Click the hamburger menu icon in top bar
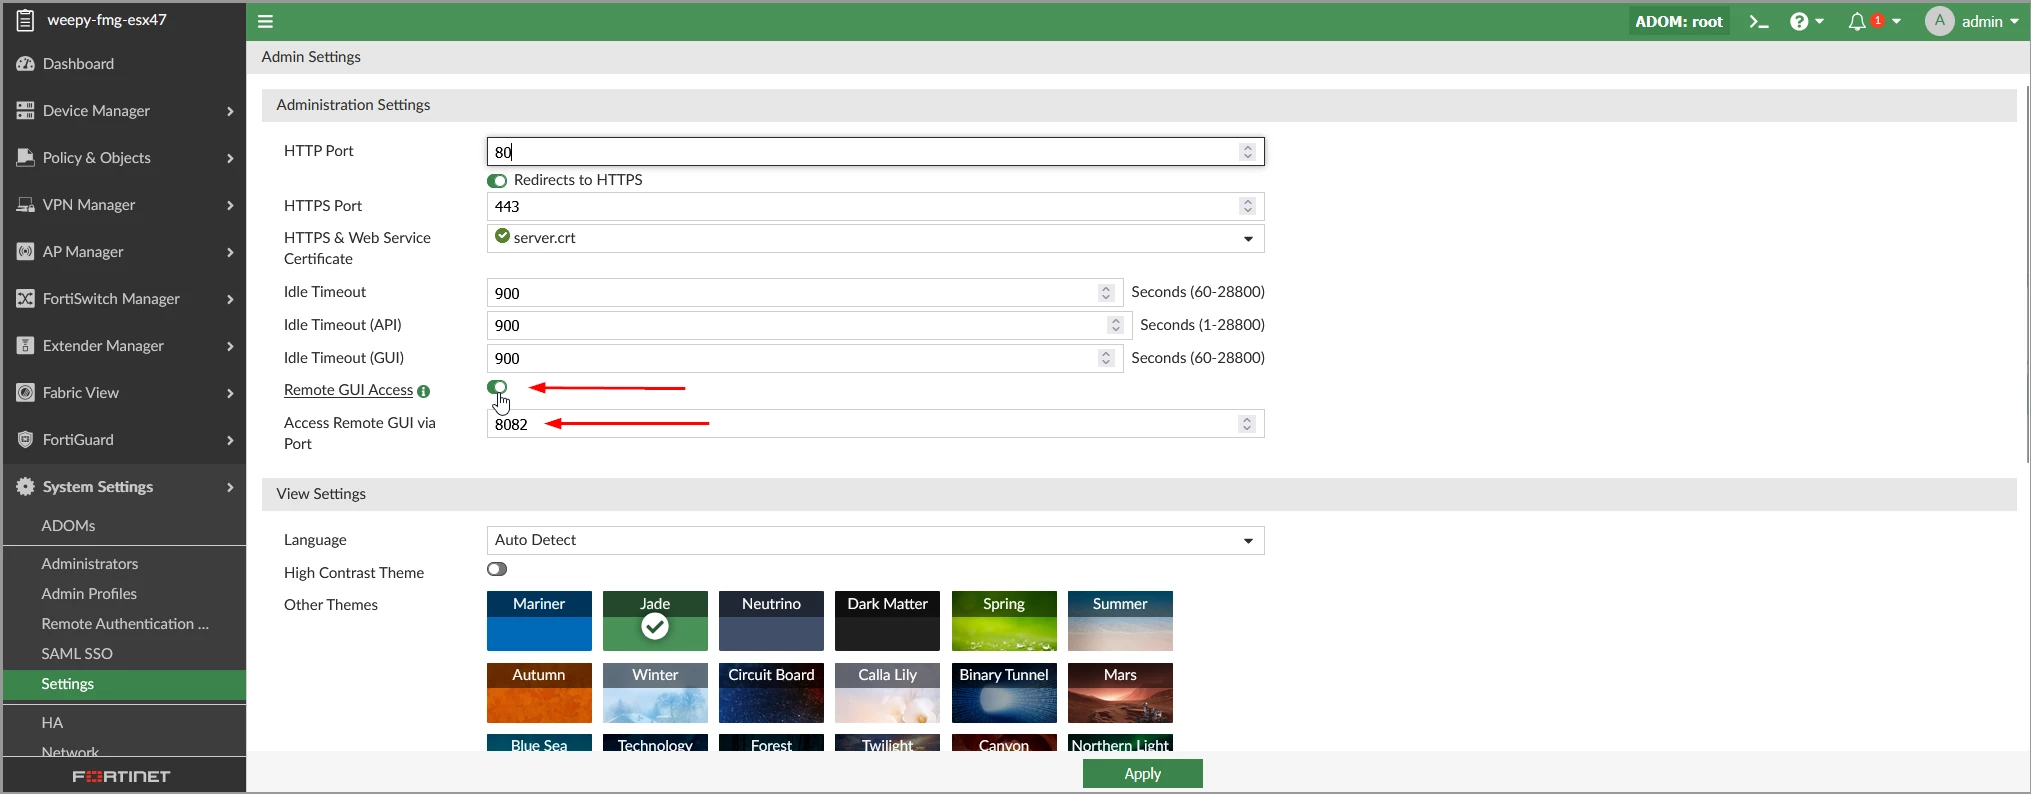 click(x=265, y=21)
